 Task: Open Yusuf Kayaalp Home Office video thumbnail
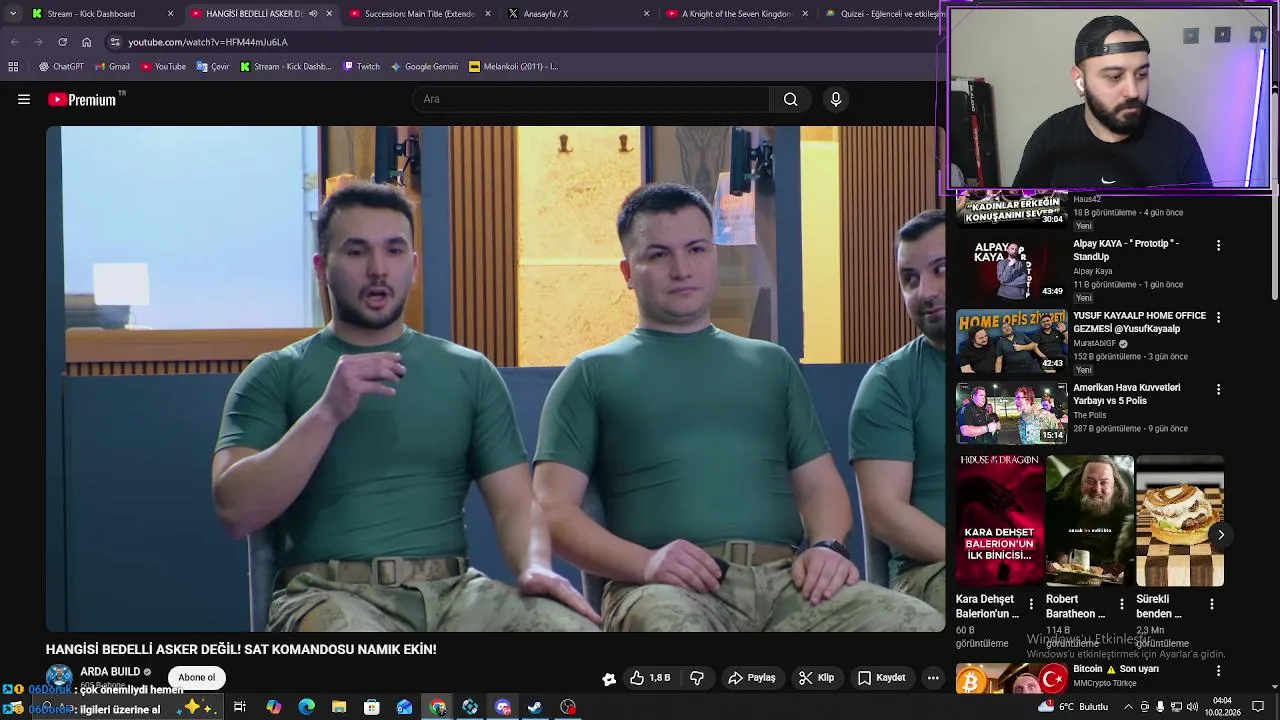[x=1011, y=341]
